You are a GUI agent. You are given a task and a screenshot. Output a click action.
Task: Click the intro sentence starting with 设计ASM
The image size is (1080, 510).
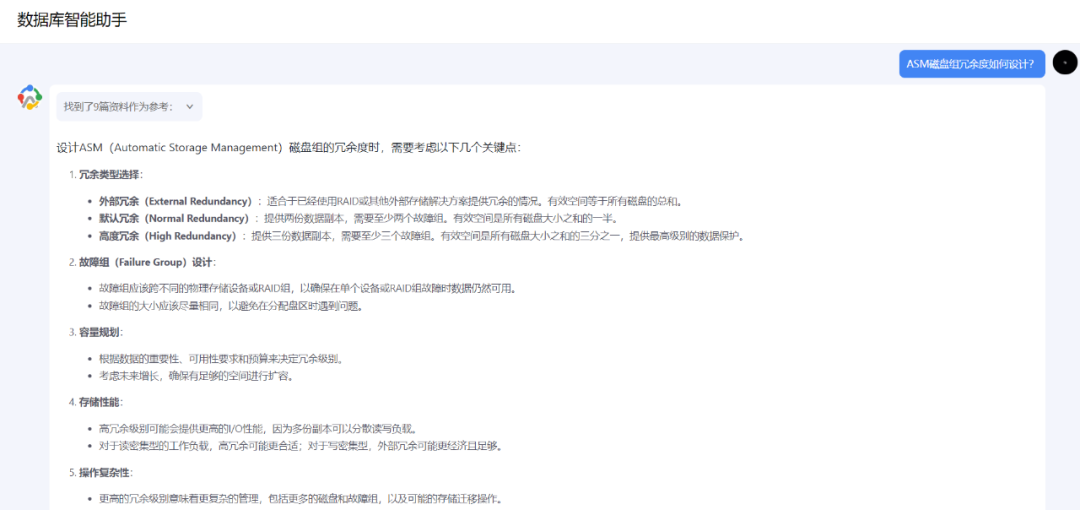288,147
